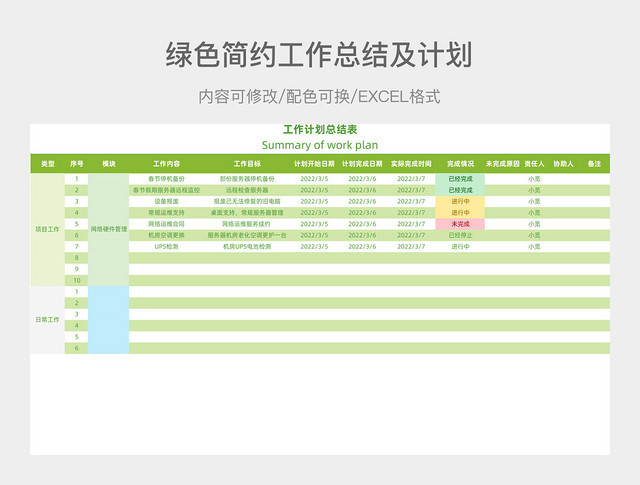The image size is (640, 485).
Task: Click actual finish 2022/3/7 in 网络运维合同 row
Action: (x=411, y=224)
